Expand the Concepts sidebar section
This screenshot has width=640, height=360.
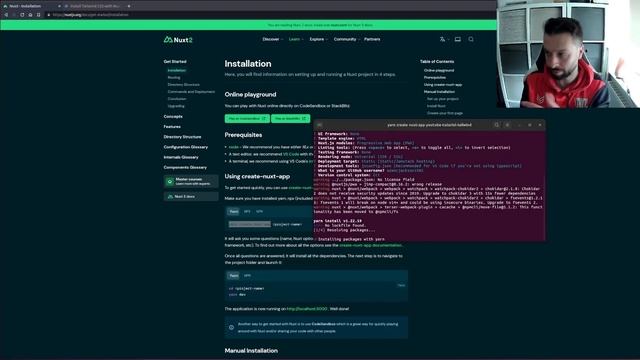(173, 116)
